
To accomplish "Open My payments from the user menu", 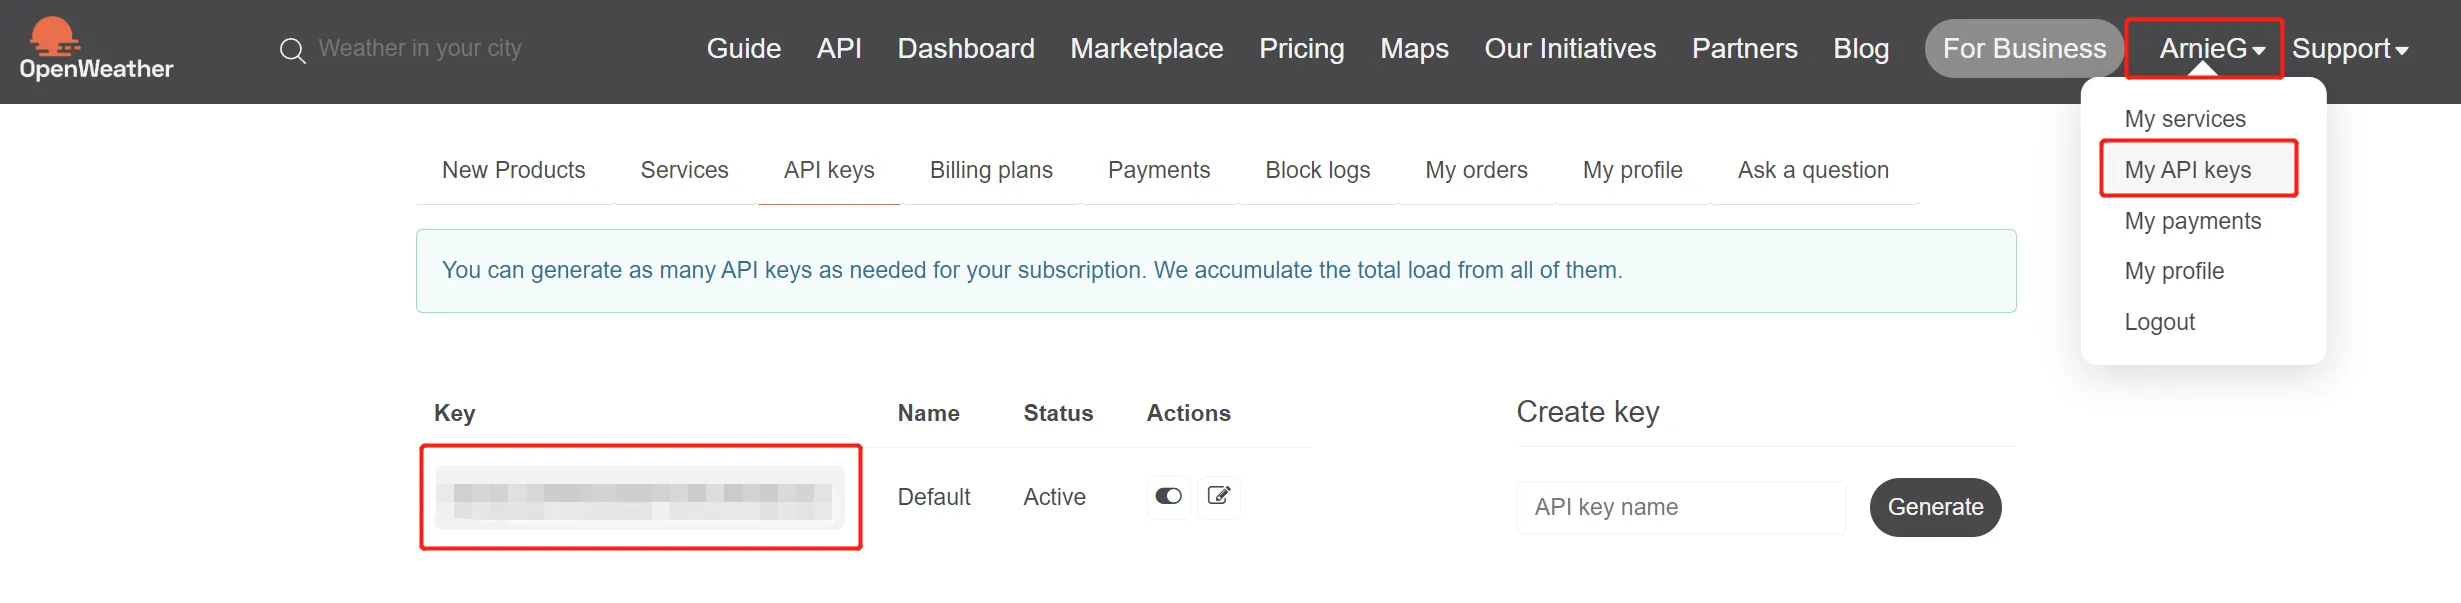I will [x=2192, y=221].
